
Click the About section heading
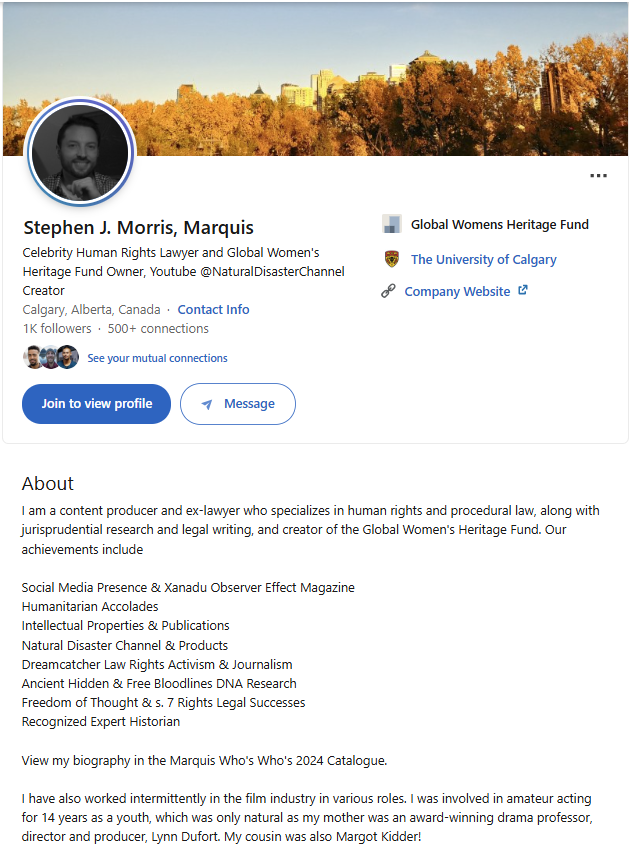coord(48,483)
